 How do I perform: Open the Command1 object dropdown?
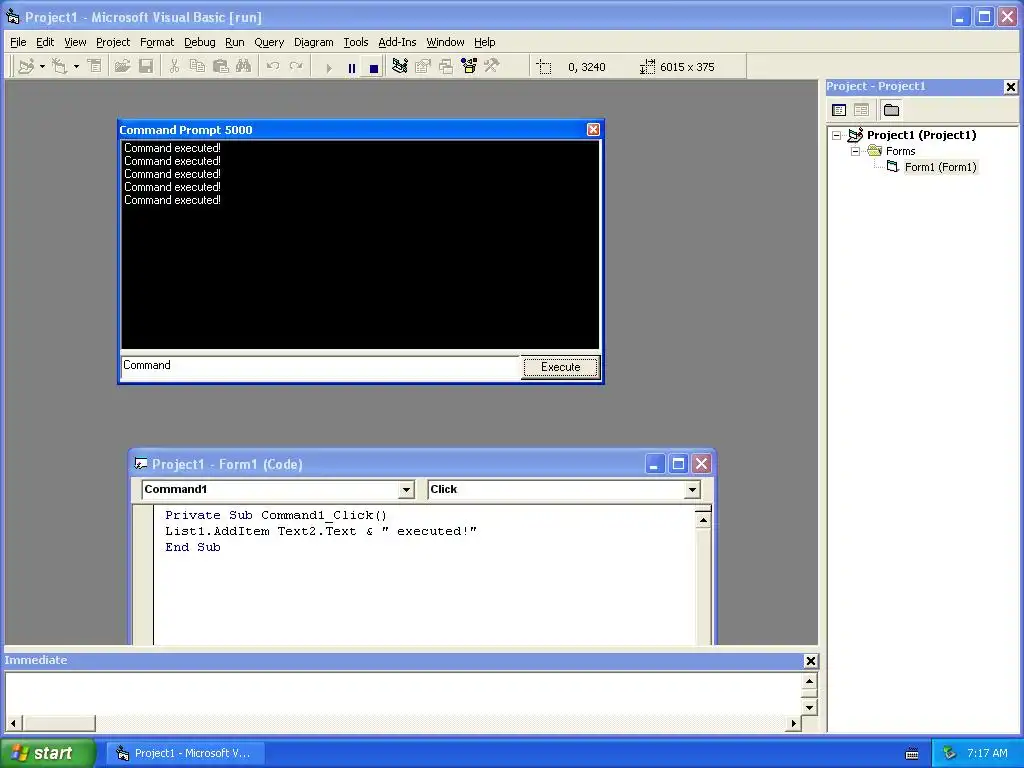[406, 489]
